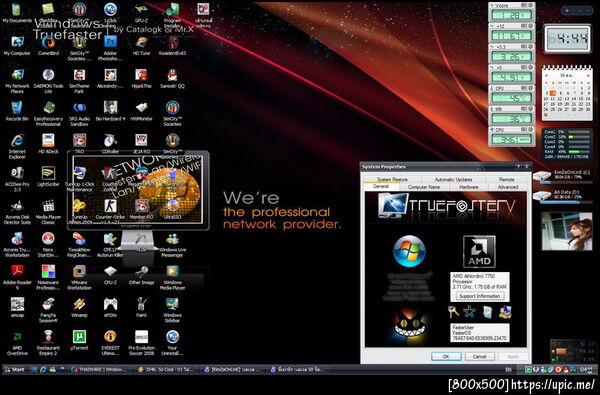Launch Windows Media Player icon

tap(172, 278)
